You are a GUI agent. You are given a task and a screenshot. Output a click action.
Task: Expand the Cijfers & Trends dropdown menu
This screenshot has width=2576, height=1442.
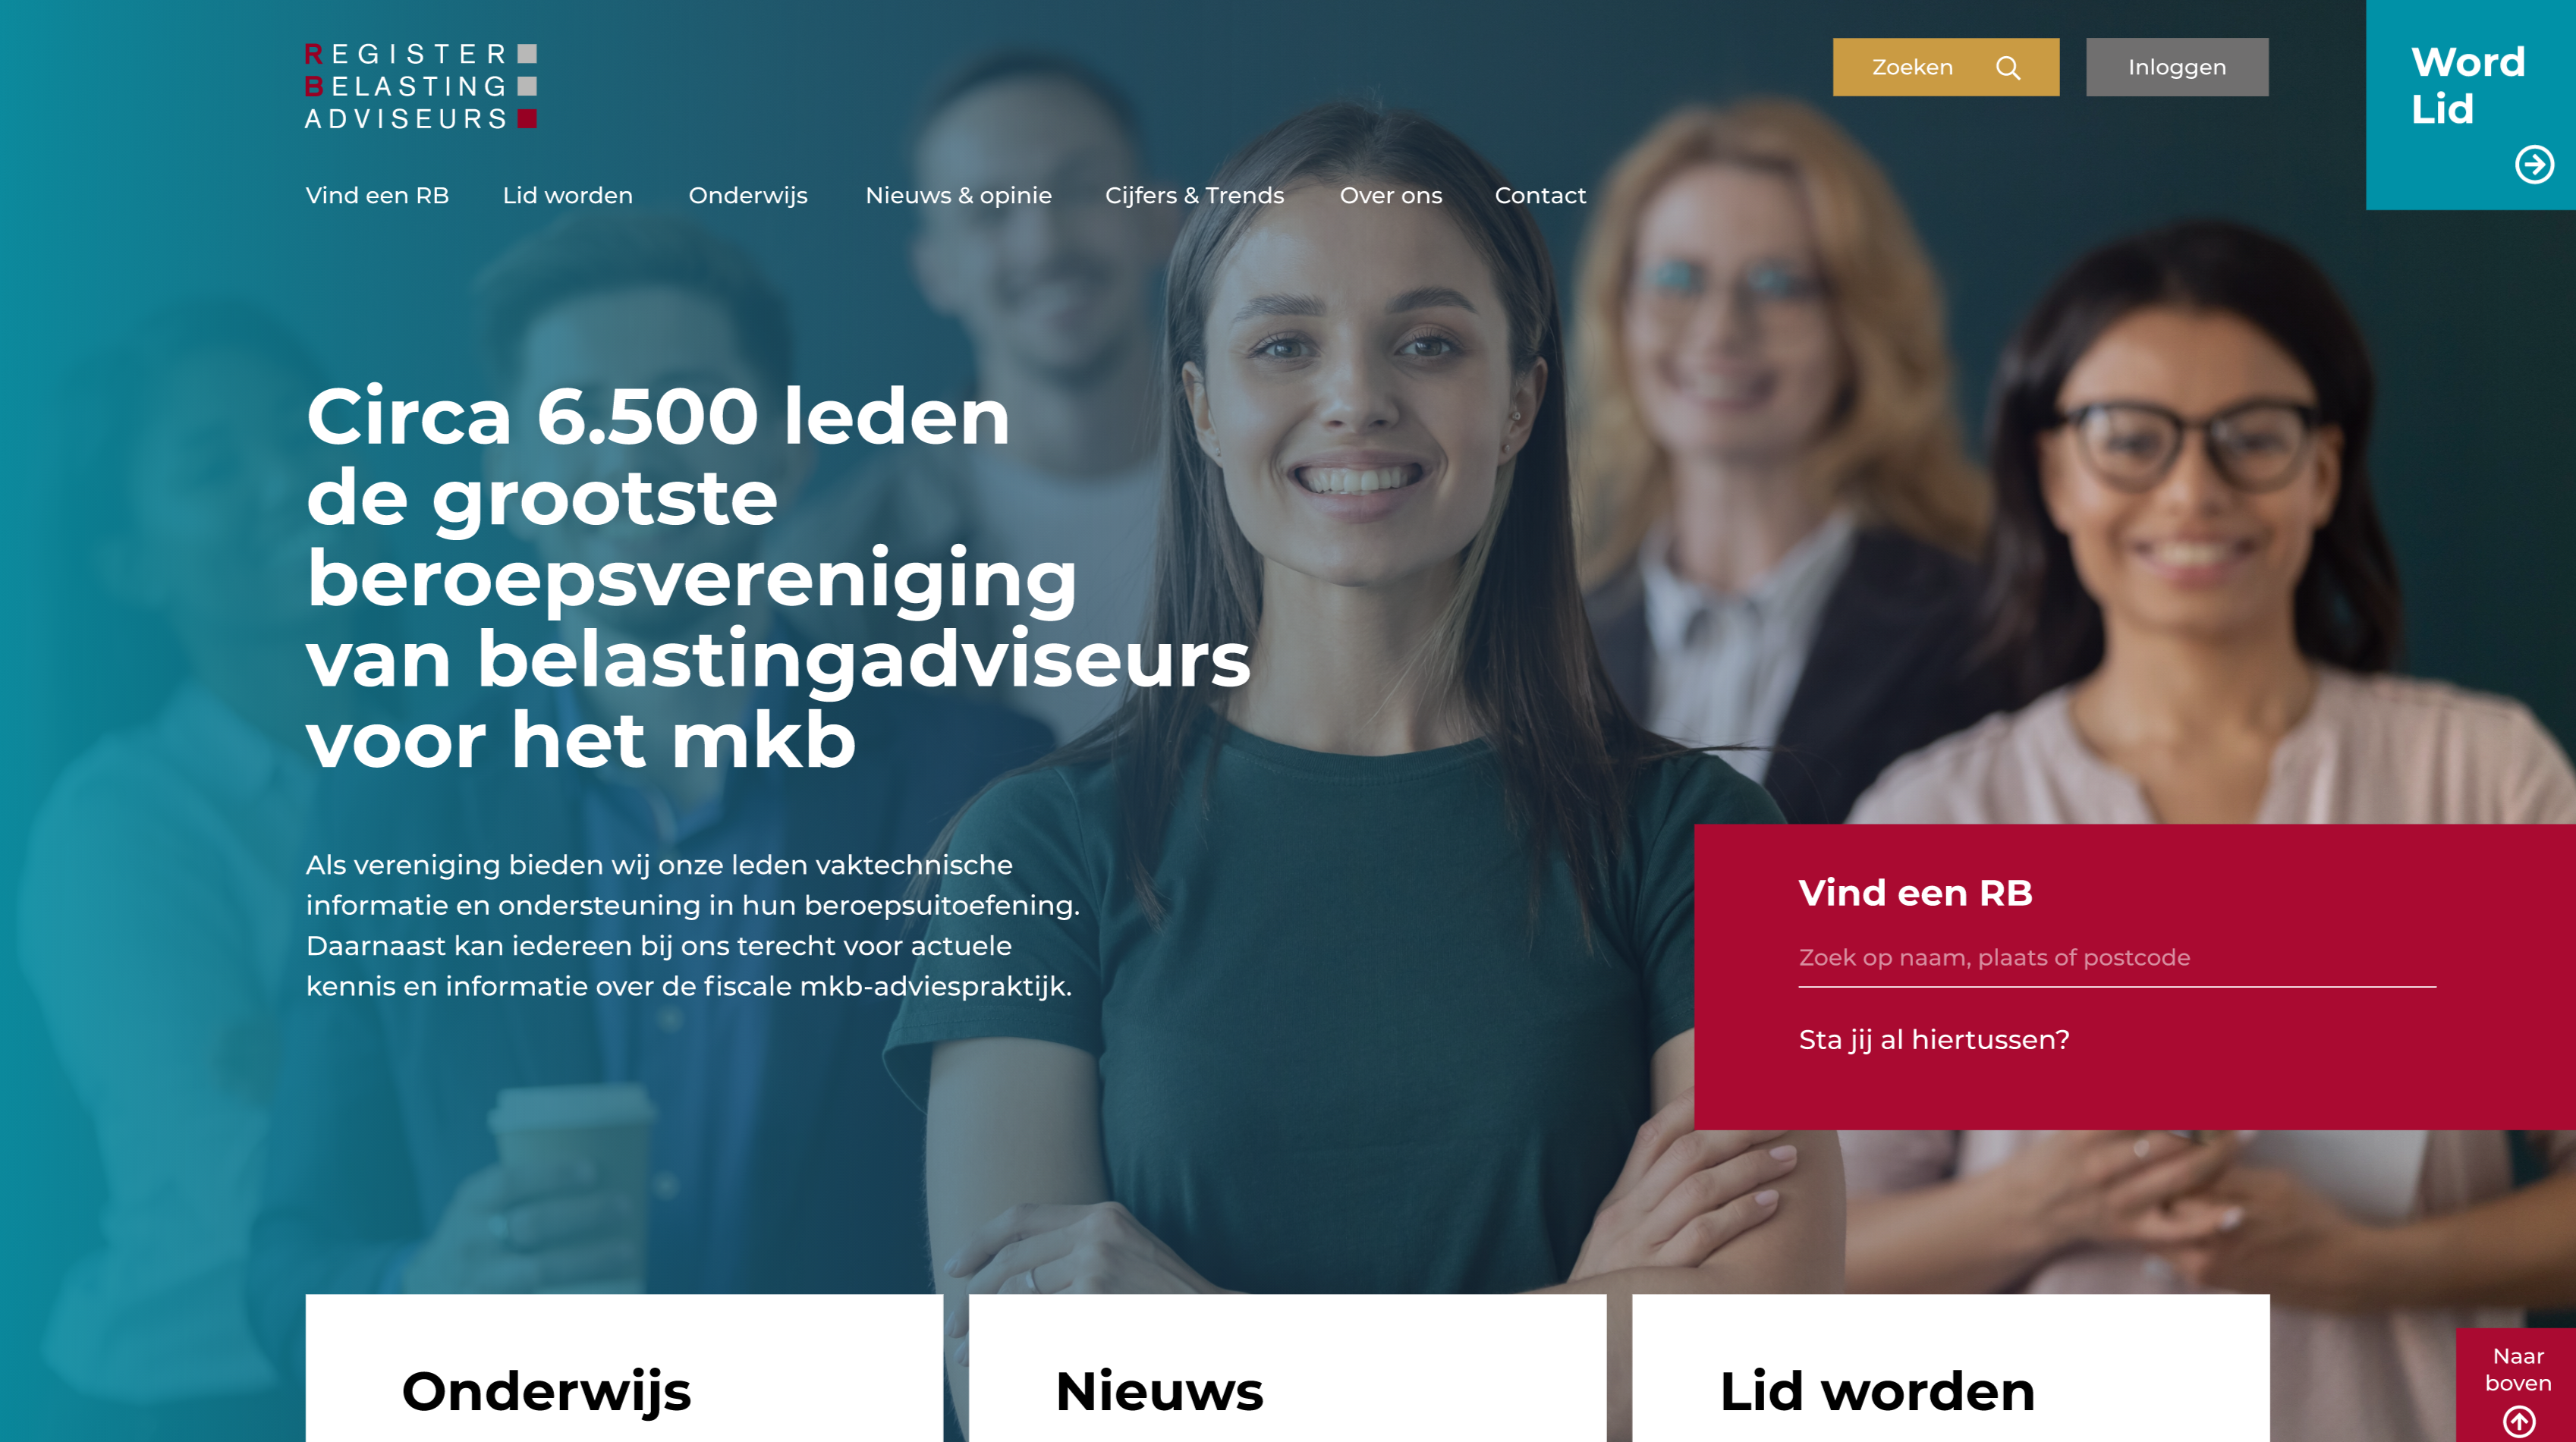tap(1196, 195)
